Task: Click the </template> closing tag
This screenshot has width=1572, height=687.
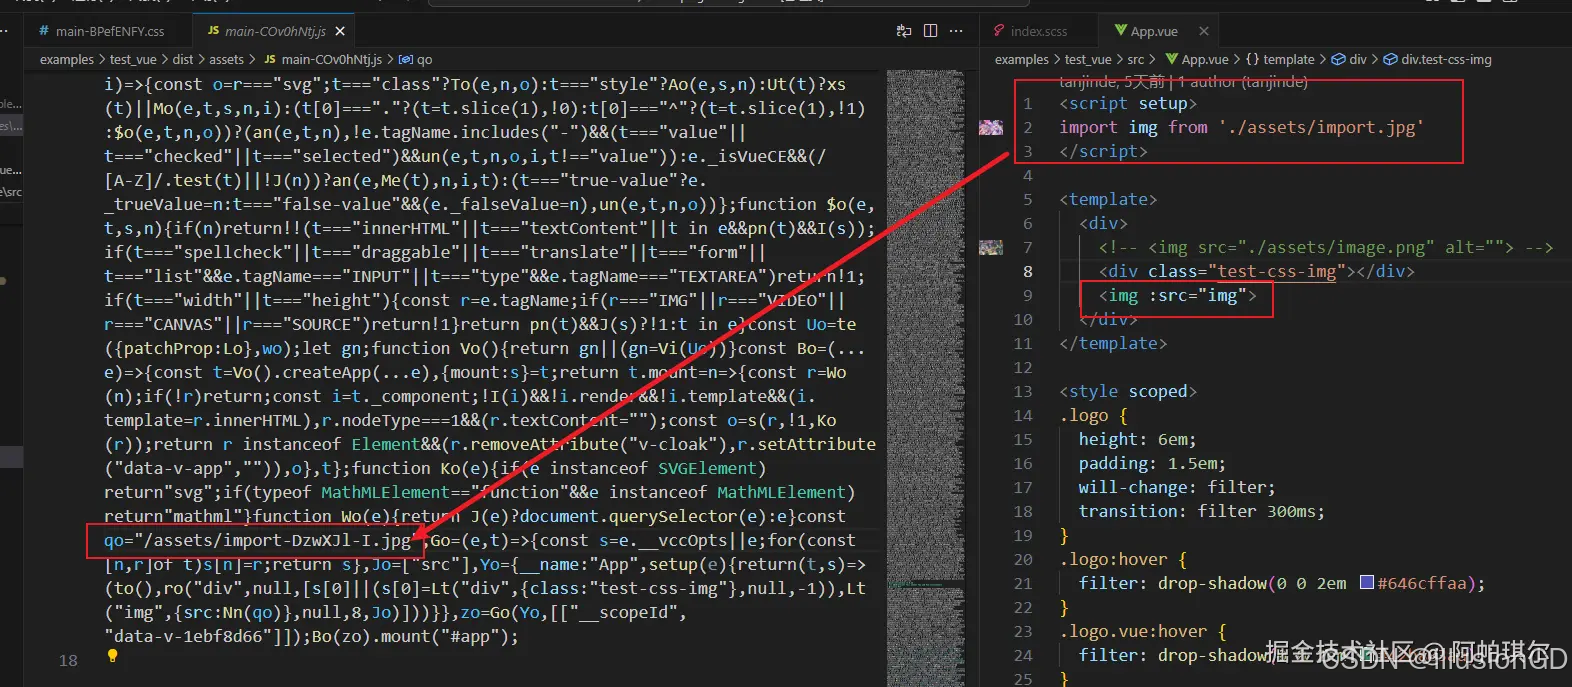Action: point(1113,343)
